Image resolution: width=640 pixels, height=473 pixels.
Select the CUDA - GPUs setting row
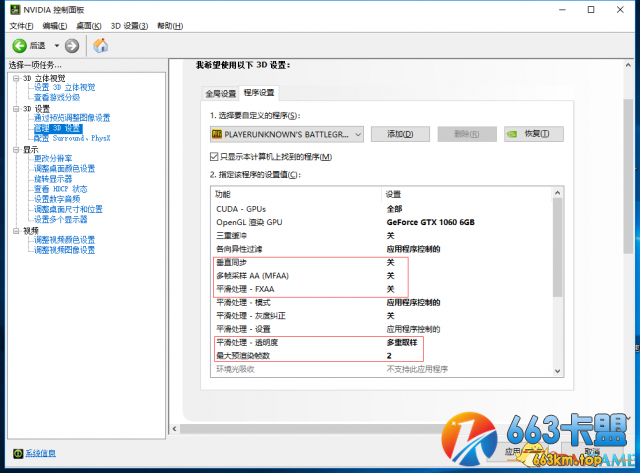(x=382, y=209)
